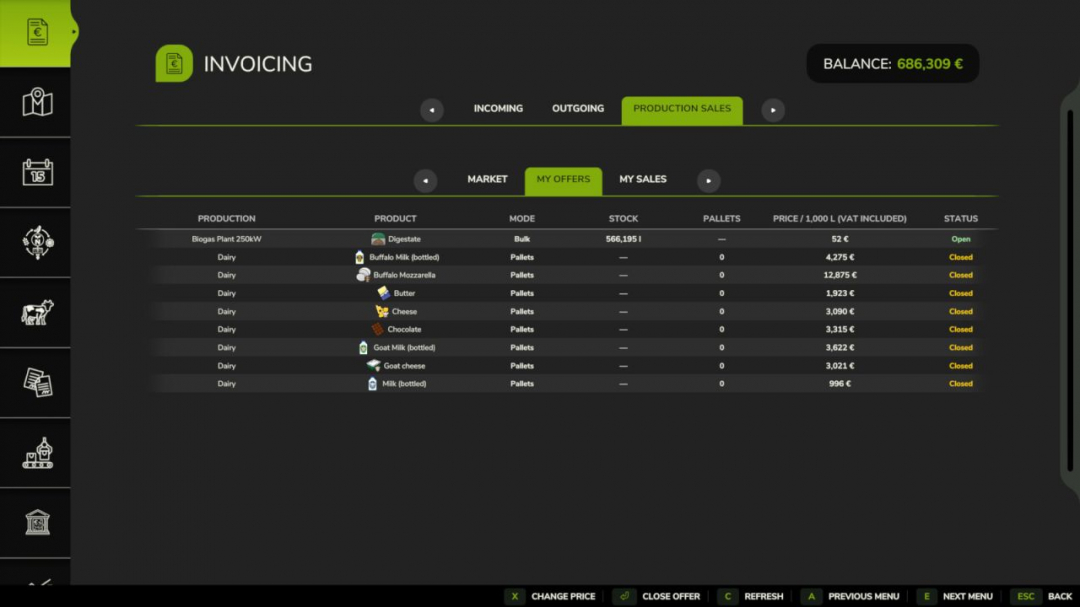Click the Buffalo Milk price 4,275 €
The width and height of the screenshot is (1080, 607).
click(840, 257)
